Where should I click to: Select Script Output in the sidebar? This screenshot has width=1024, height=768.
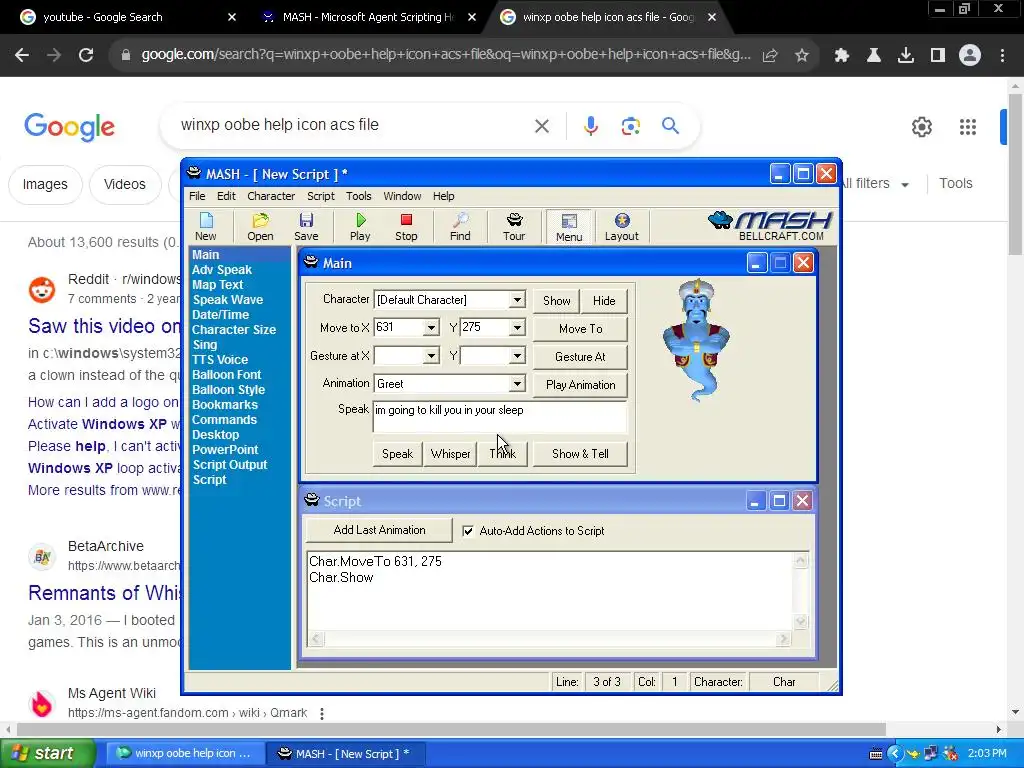tap(229, 465)
